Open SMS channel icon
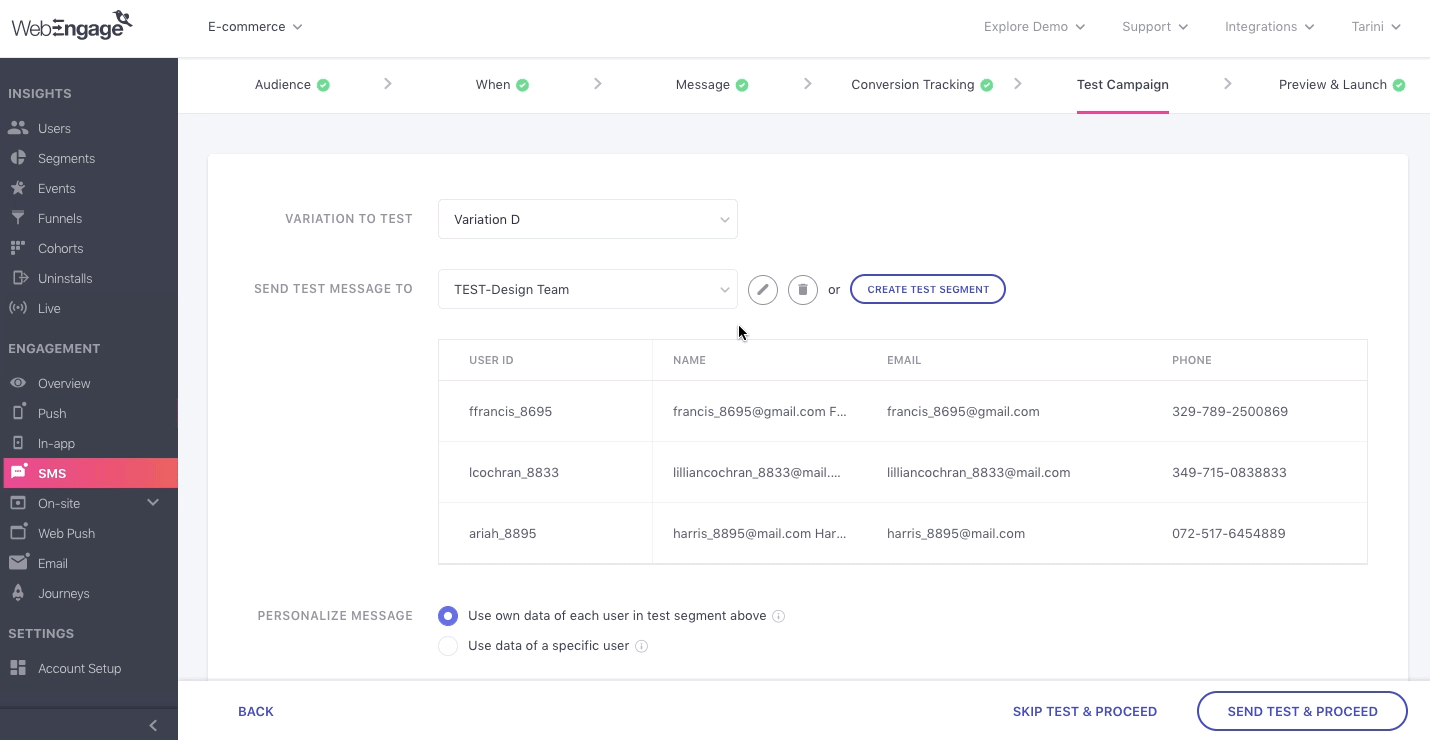This screenshot has height=740, width=1430. 18,472
